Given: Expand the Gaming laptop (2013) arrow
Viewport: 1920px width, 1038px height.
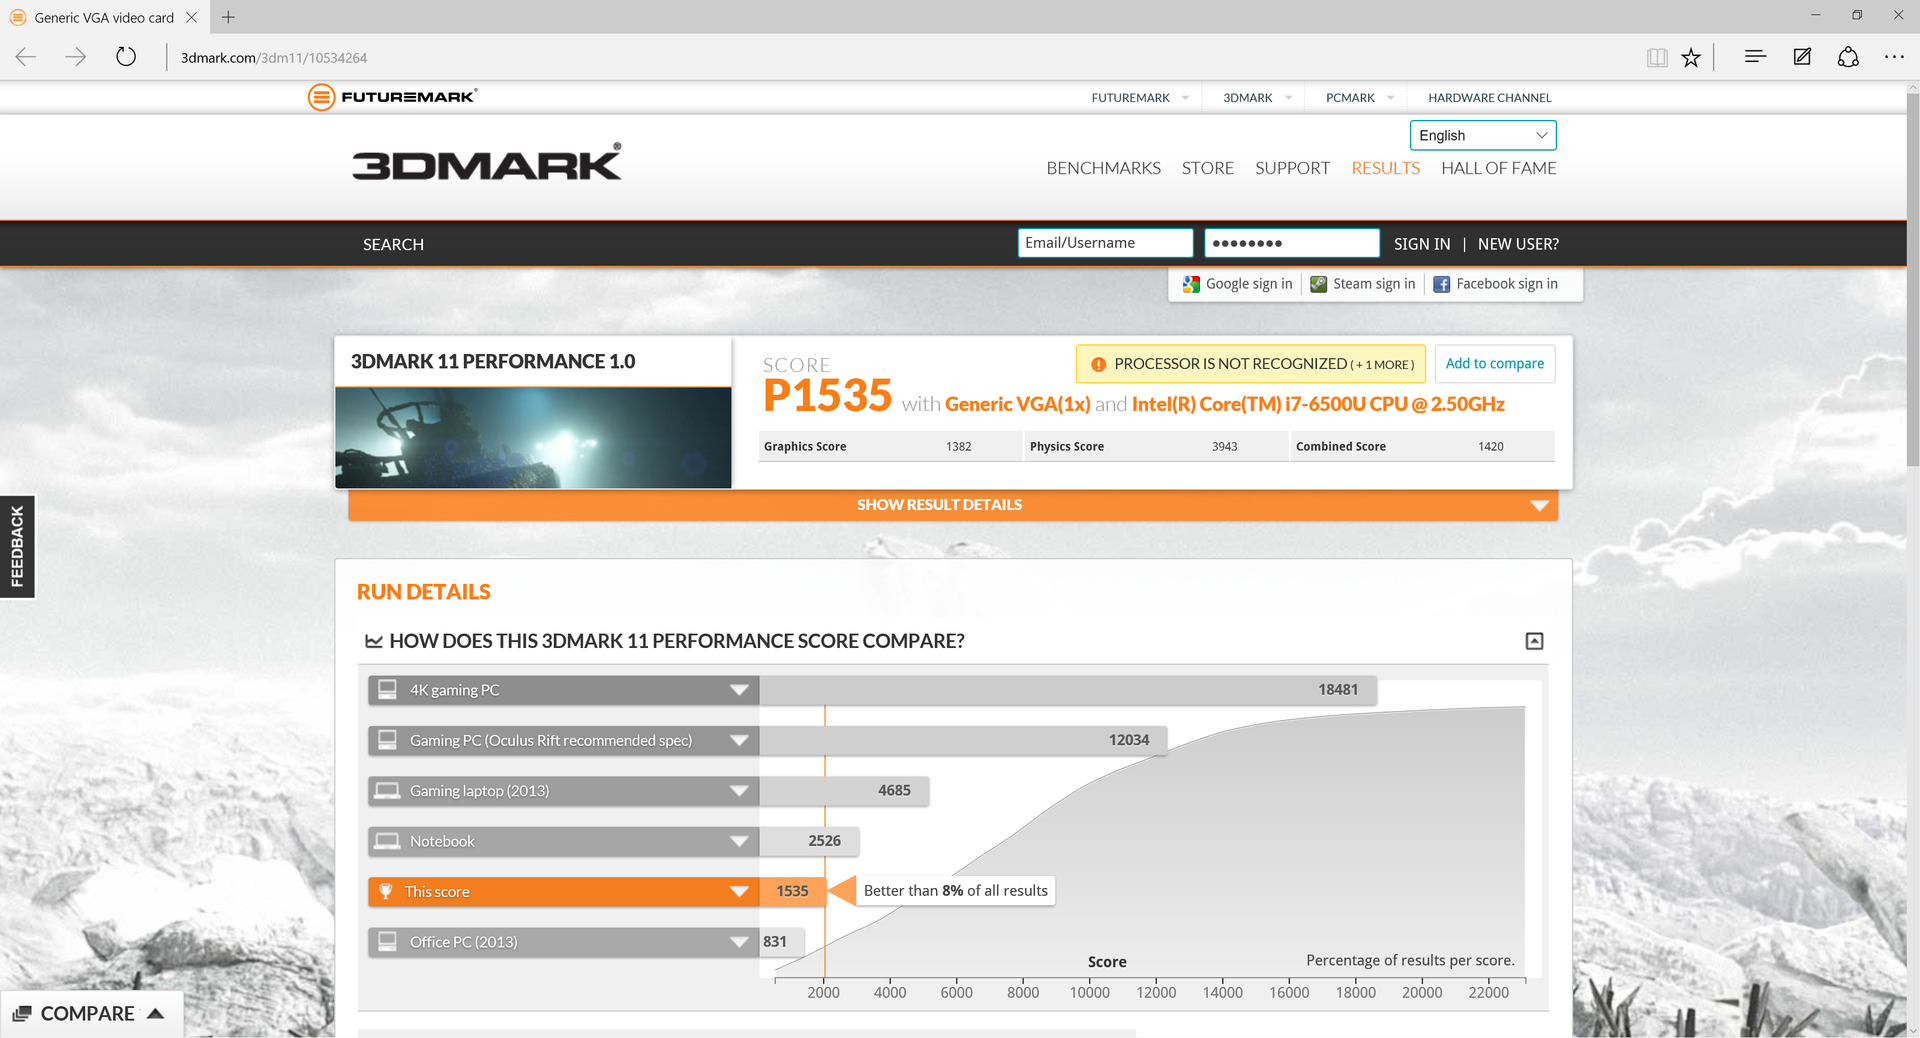Looking at the screenshot, I should click(x=739, y=791).
